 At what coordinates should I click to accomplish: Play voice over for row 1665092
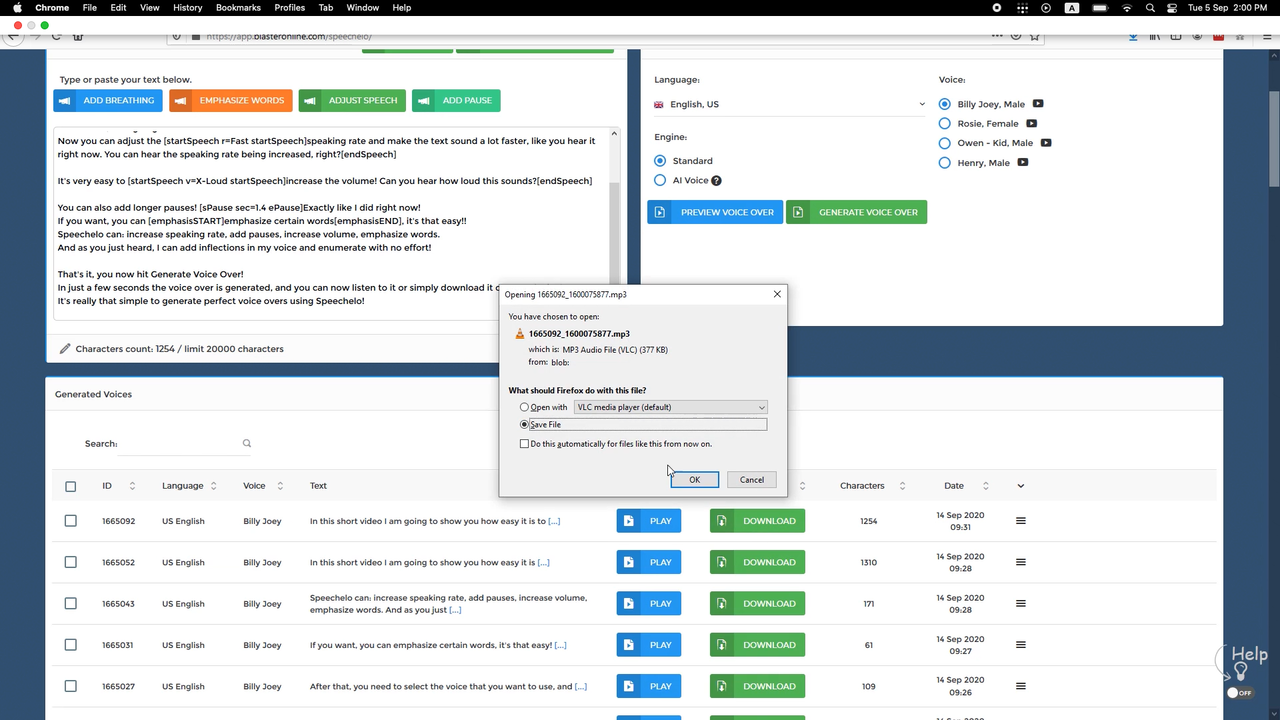(649, 521)
